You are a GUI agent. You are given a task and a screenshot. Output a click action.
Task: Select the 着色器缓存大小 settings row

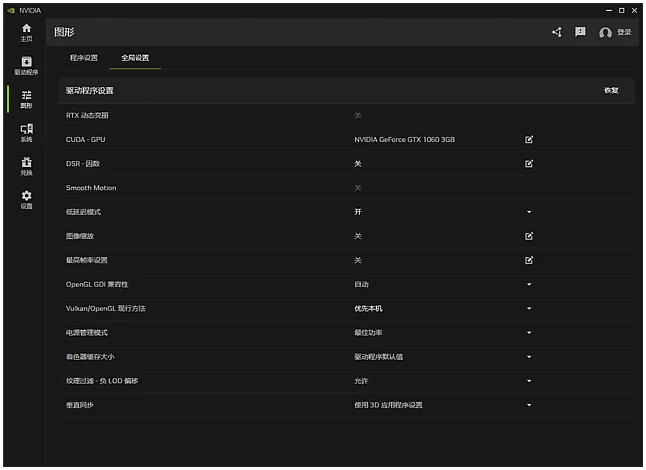click(x=300, y=357)
